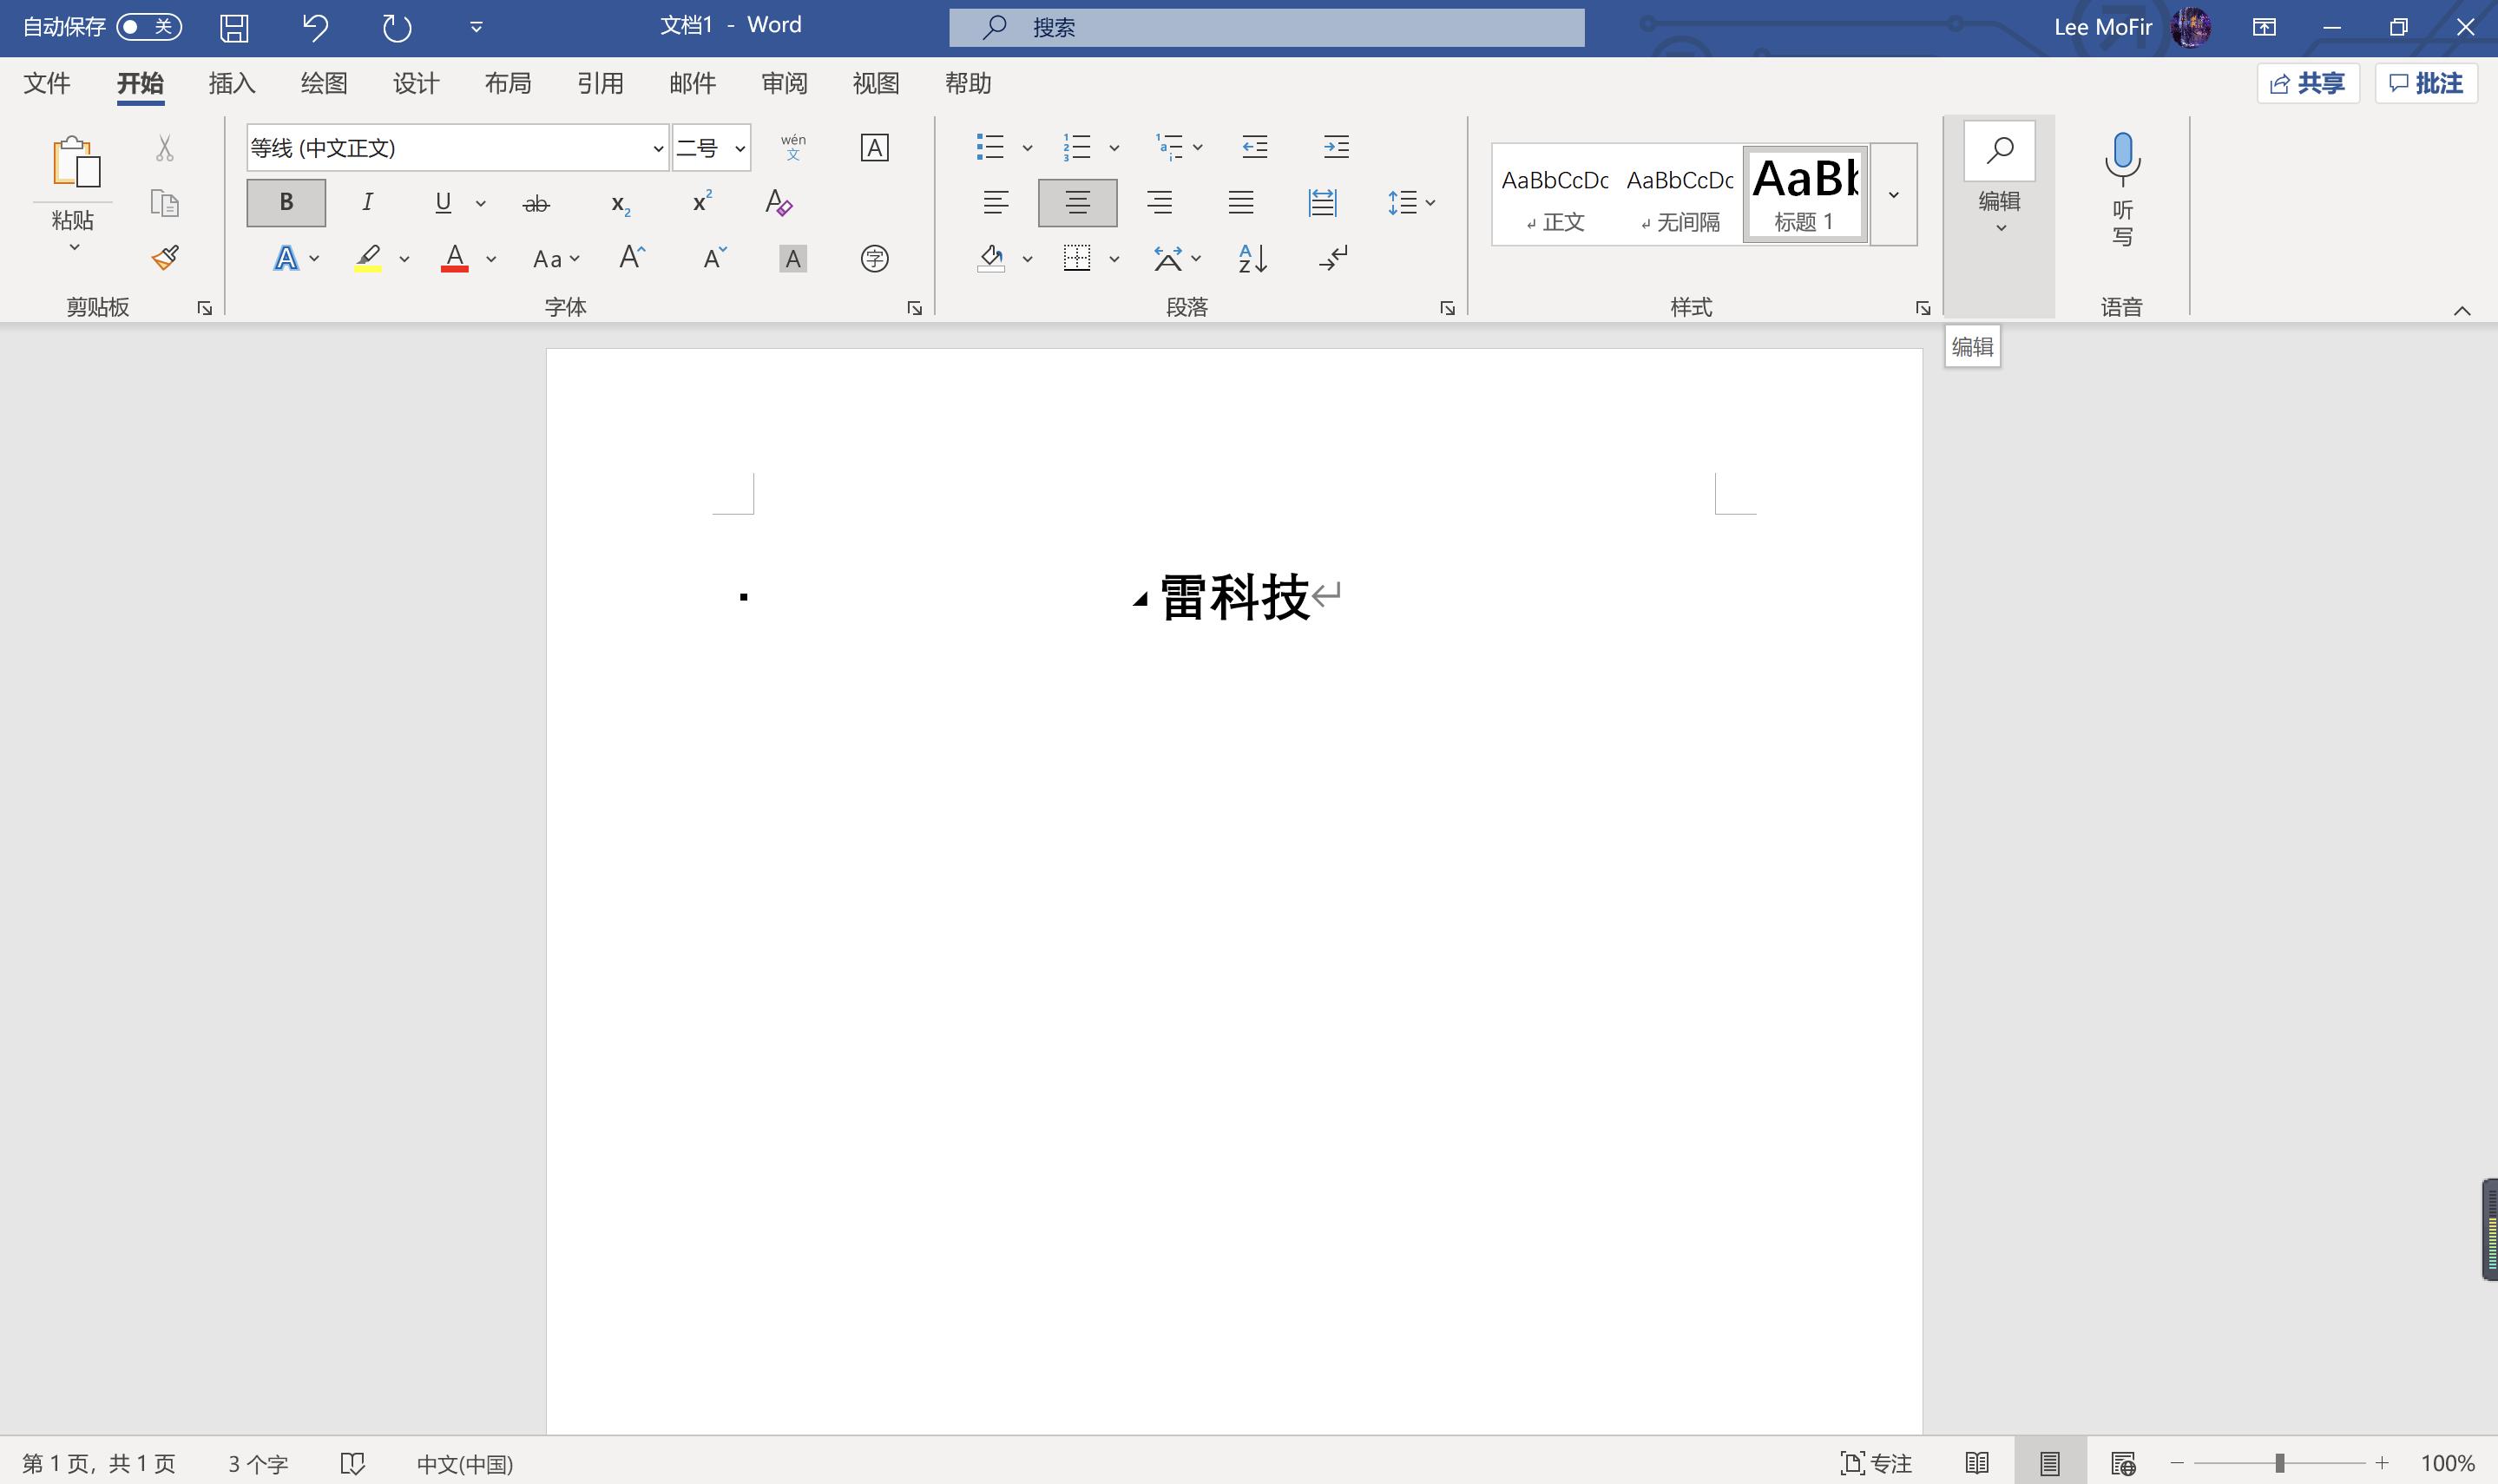This screenshot has width=2498, height=1484.
Task: Show or hide paragraph marks
Action: point(1333,258)
